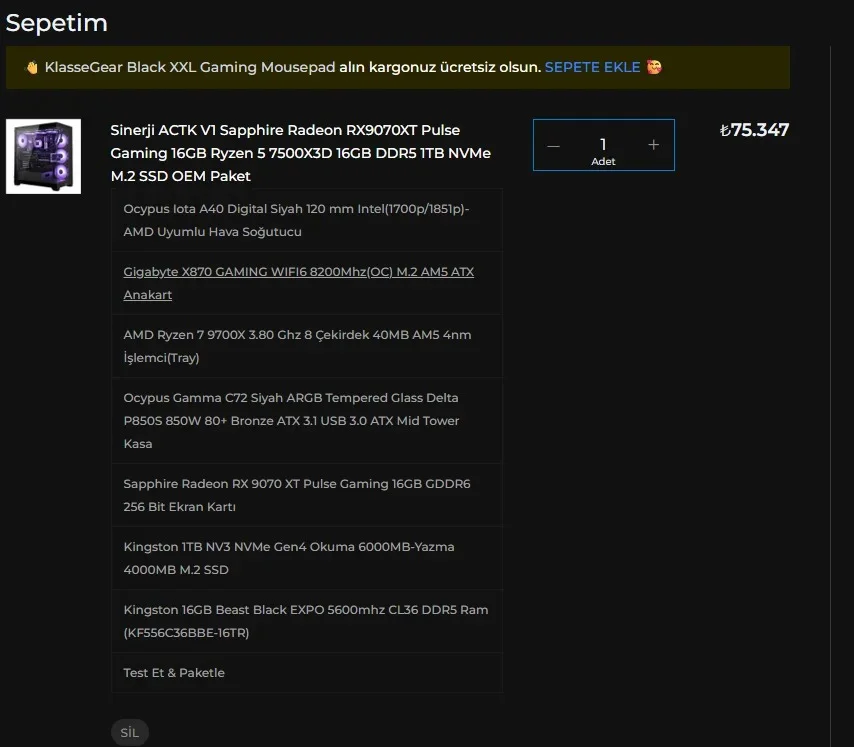Open the Gigabyte X870 GAMING WIFI6 motherboard link
Screen dimensions: 854x747
tap(298, 283)
